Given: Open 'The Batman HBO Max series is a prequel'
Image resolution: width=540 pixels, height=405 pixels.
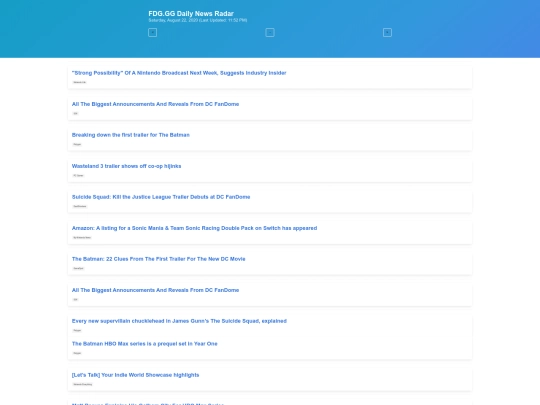Looking at the screenshot, I should [x=145, y=344].
